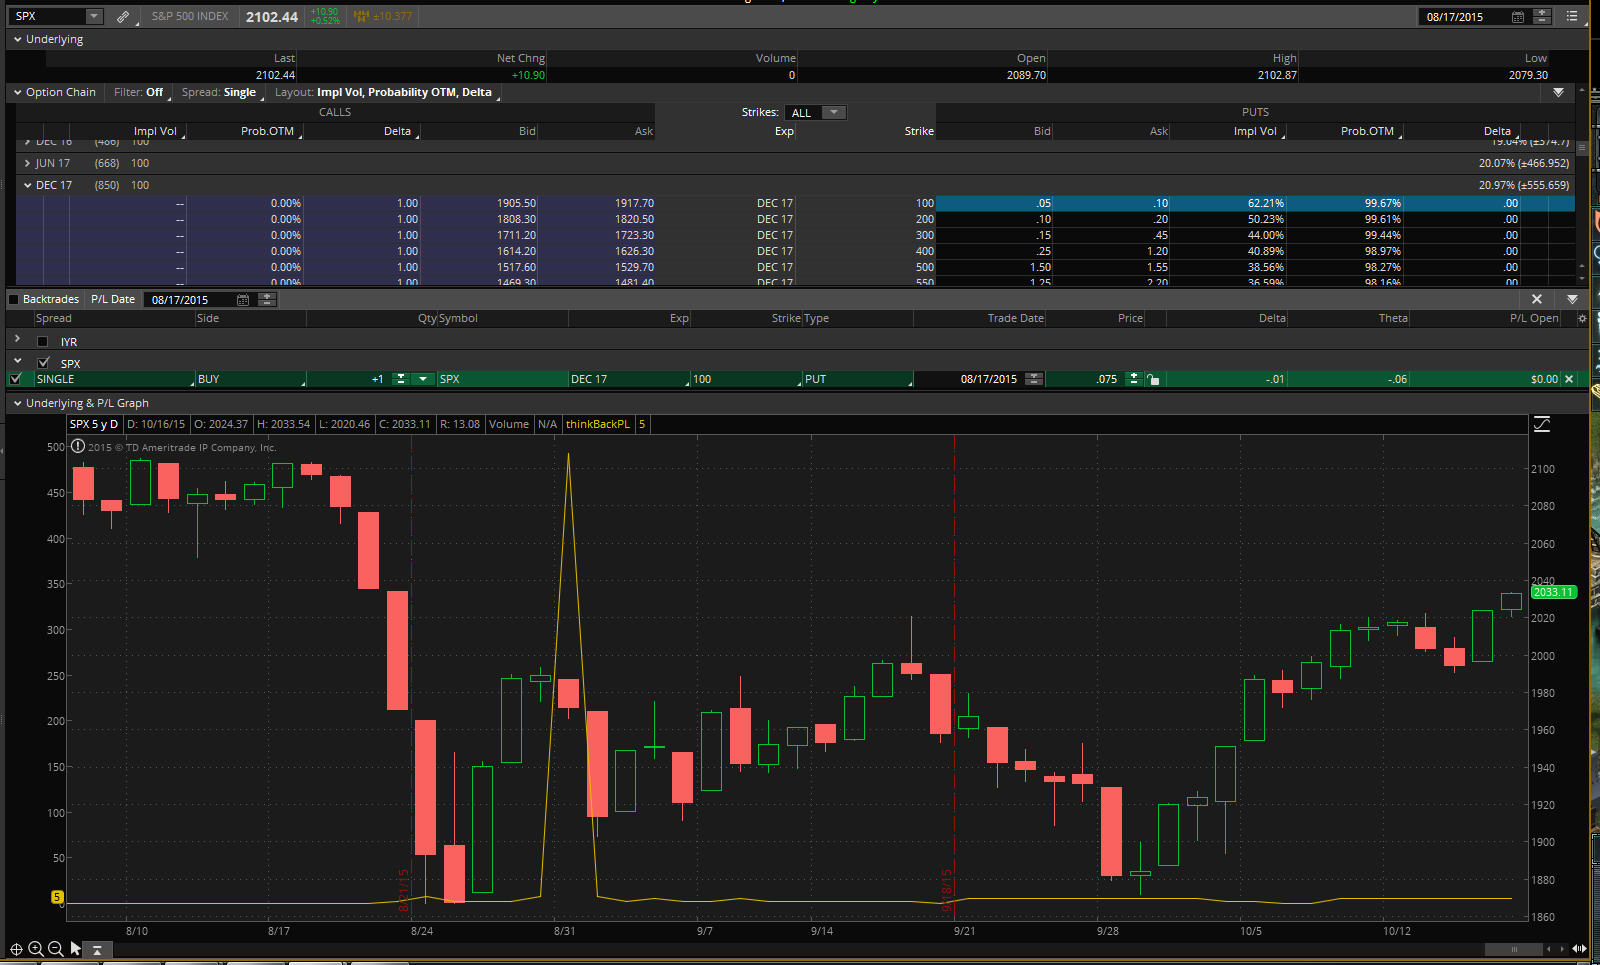Screen dimensions: 1600x965
Task: Select the crosshair pan tool below chart
Action: tap(16, 949)
